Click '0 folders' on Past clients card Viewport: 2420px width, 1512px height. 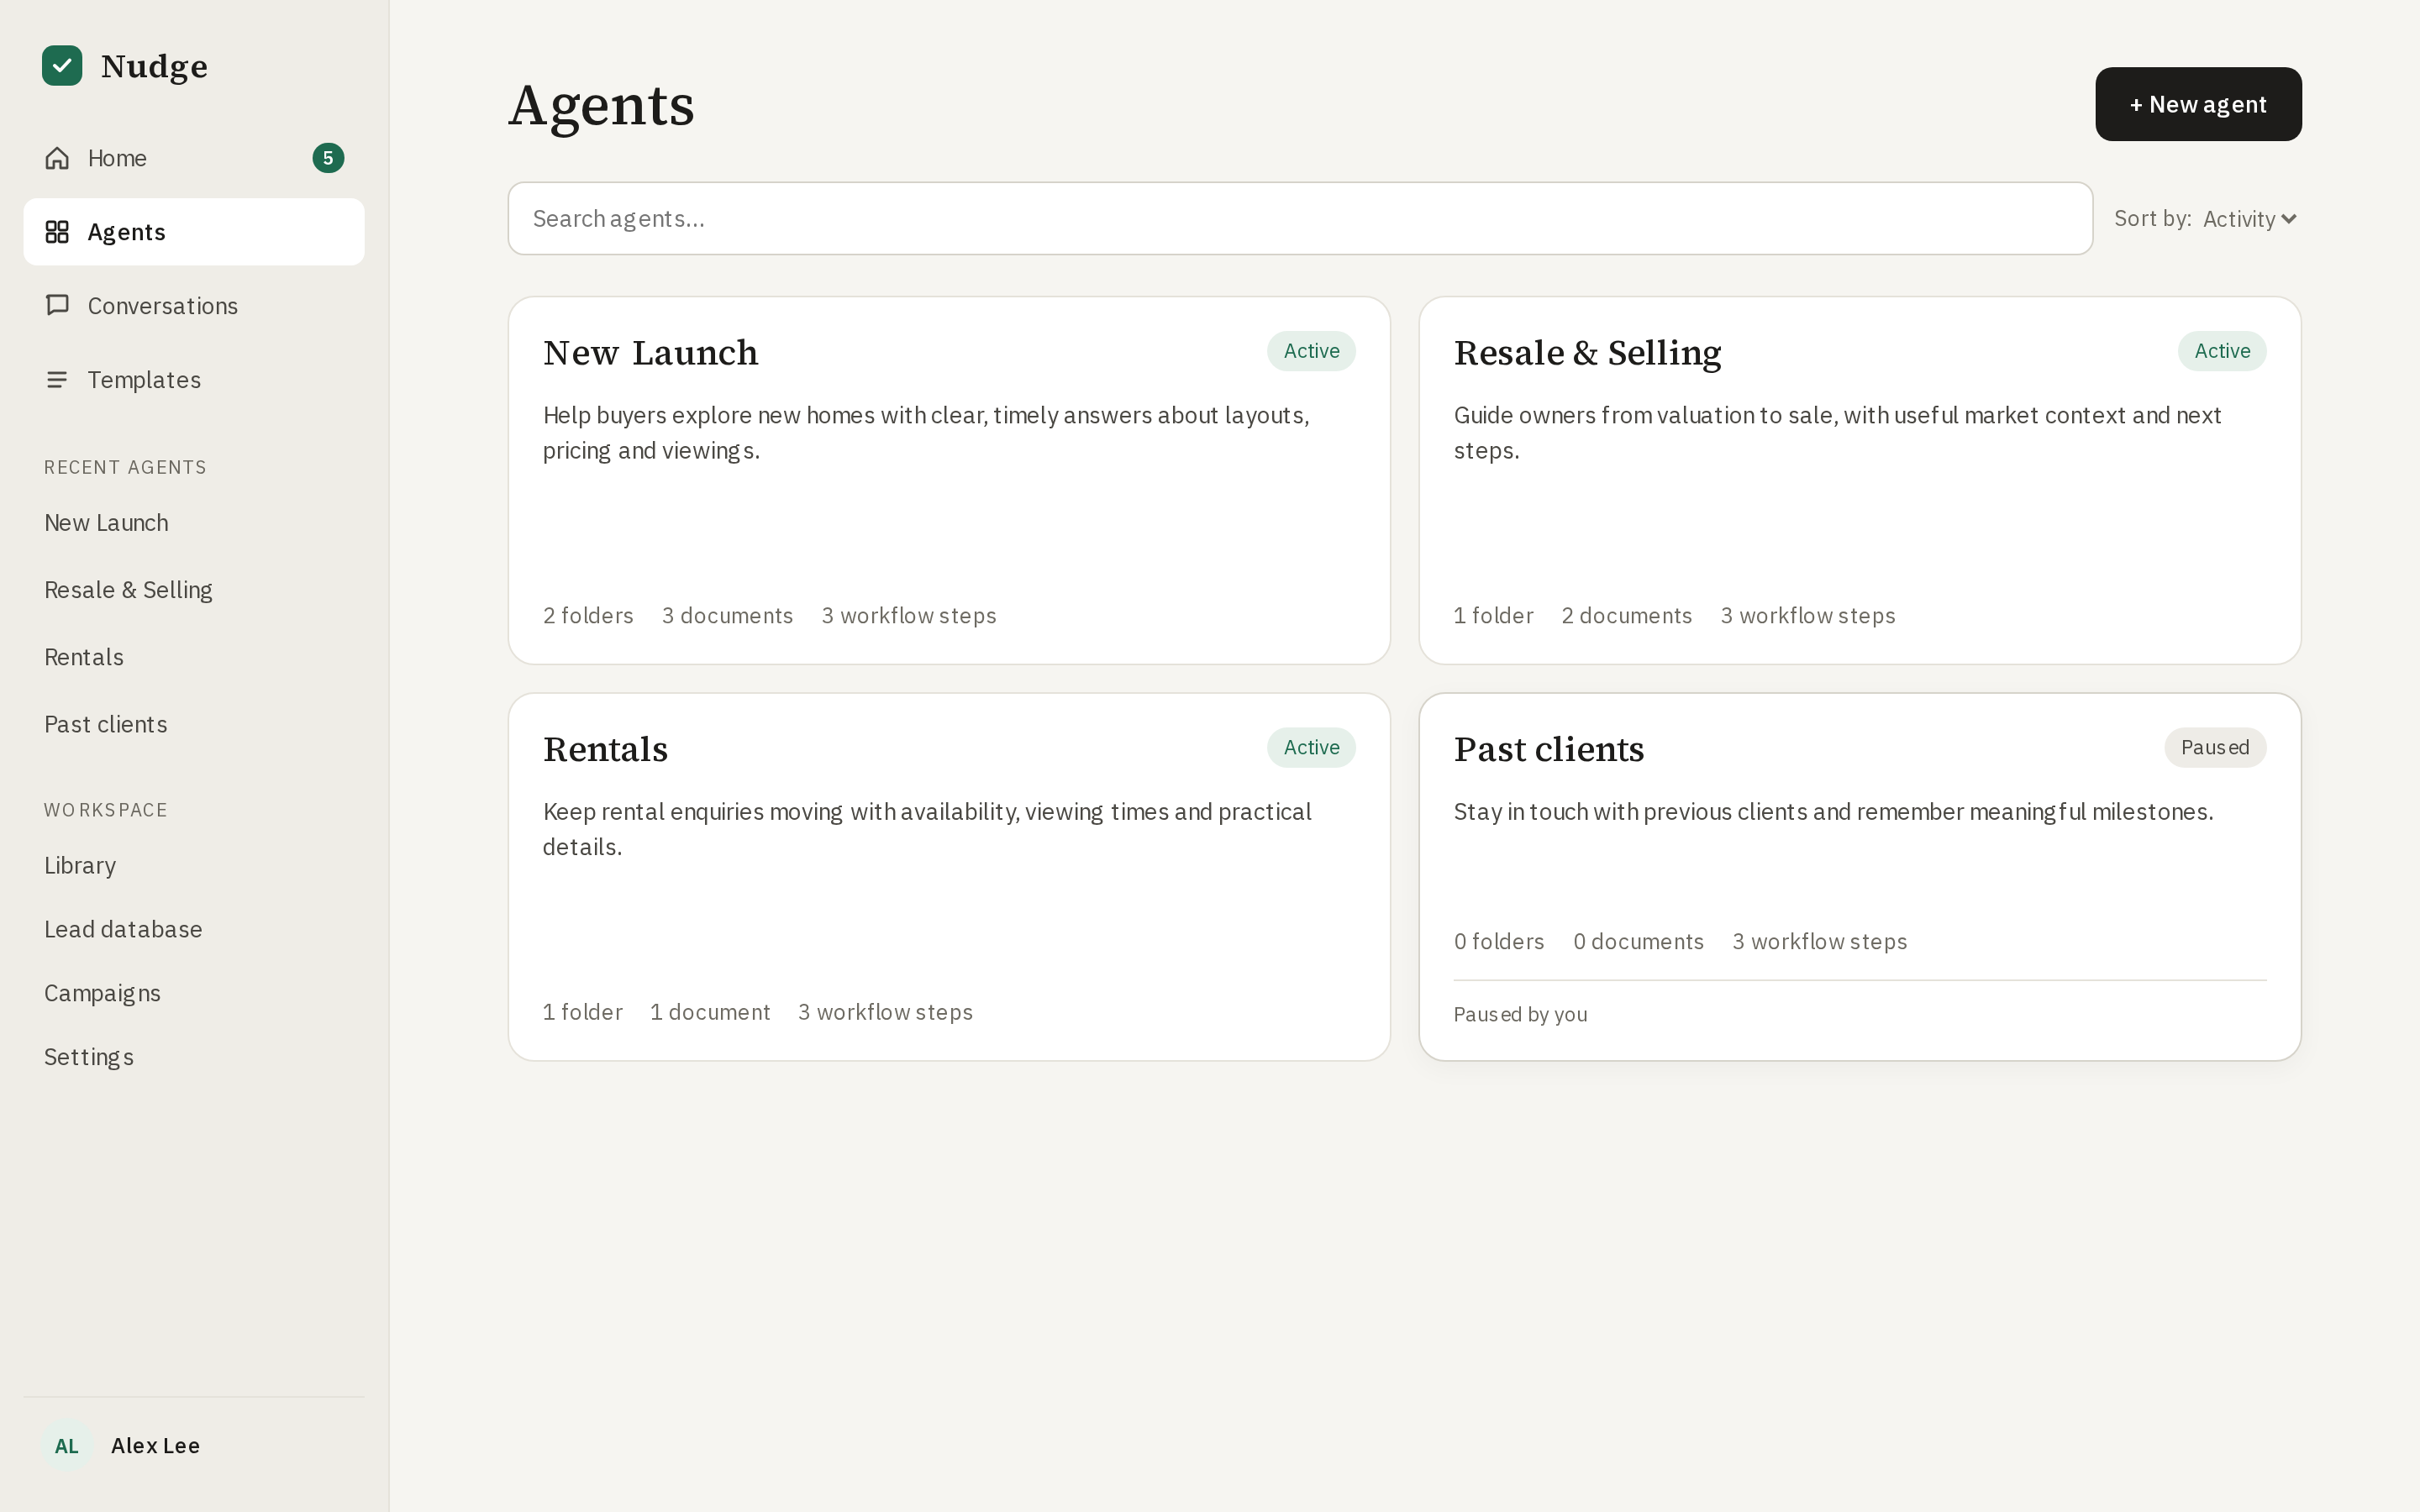(1499, 942)
